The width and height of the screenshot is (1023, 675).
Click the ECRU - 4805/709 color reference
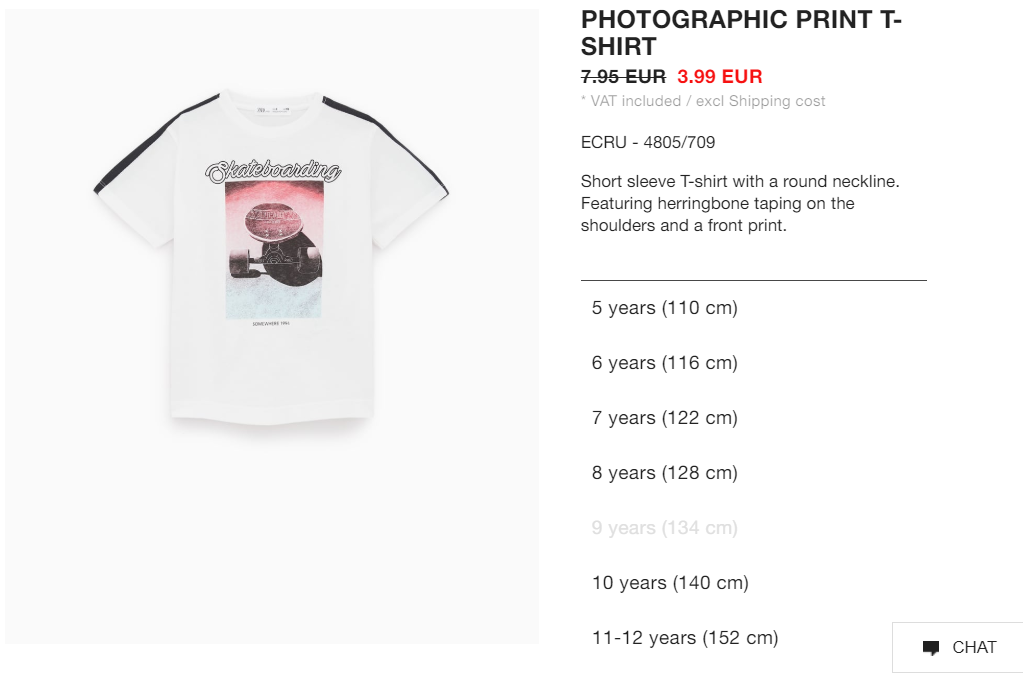click(x=648, y=142)
